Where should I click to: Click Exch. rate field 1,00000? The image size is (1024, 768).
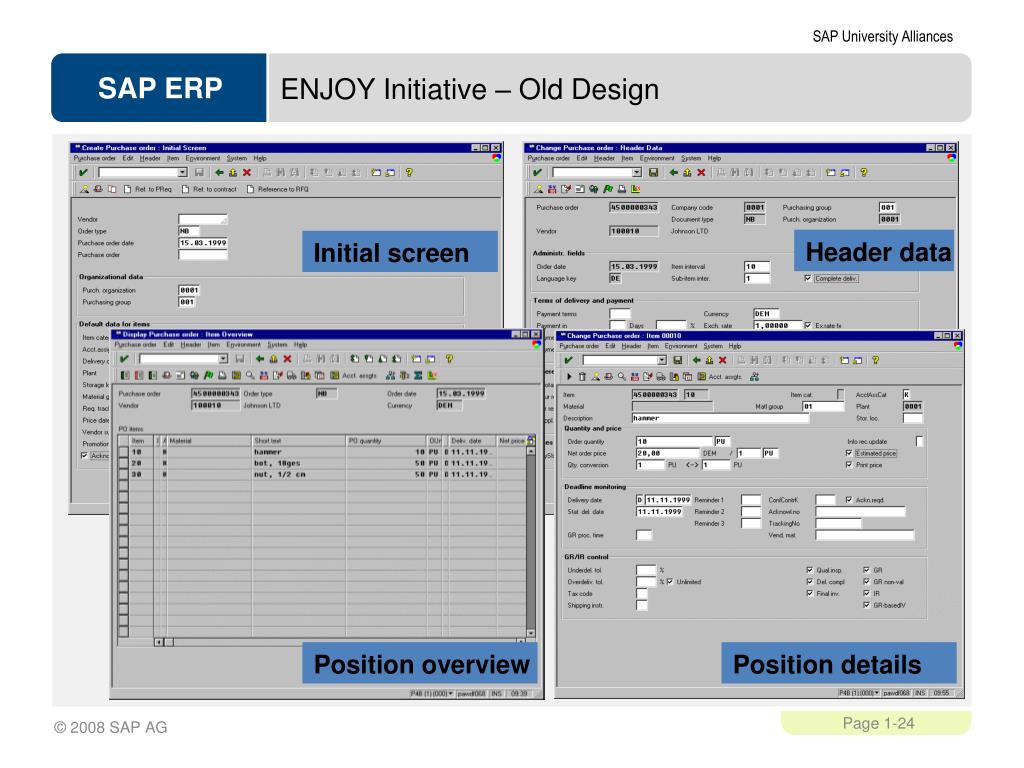tap(778, 325)
